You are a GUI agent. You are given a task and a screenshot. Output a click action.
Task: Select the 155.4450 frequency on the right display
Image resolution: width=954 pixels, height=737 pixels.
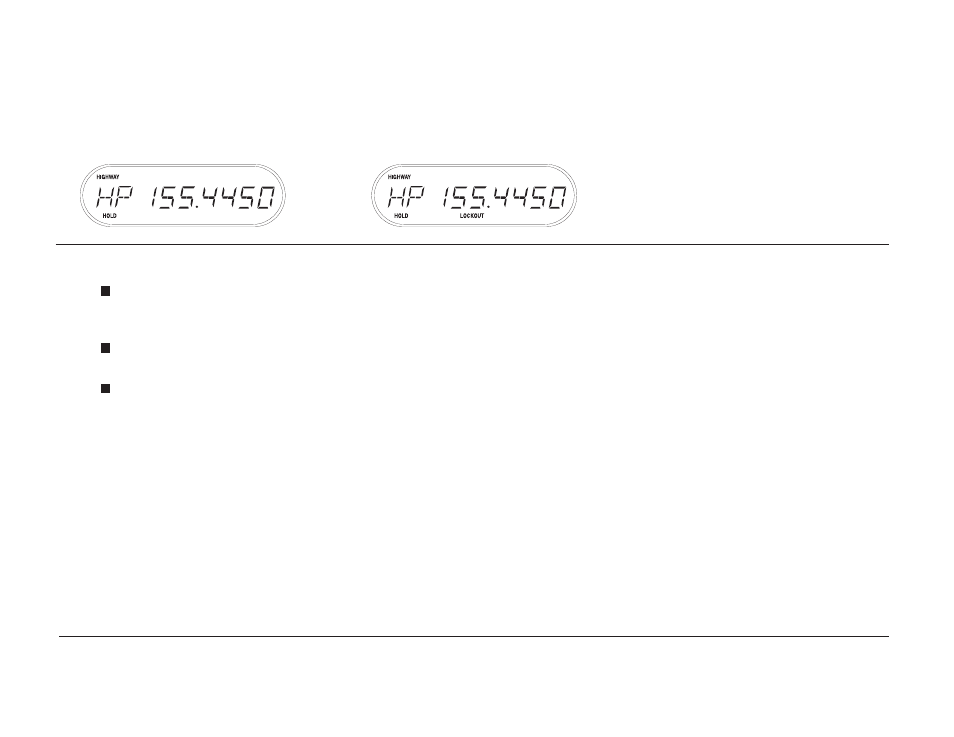(504, 197)
